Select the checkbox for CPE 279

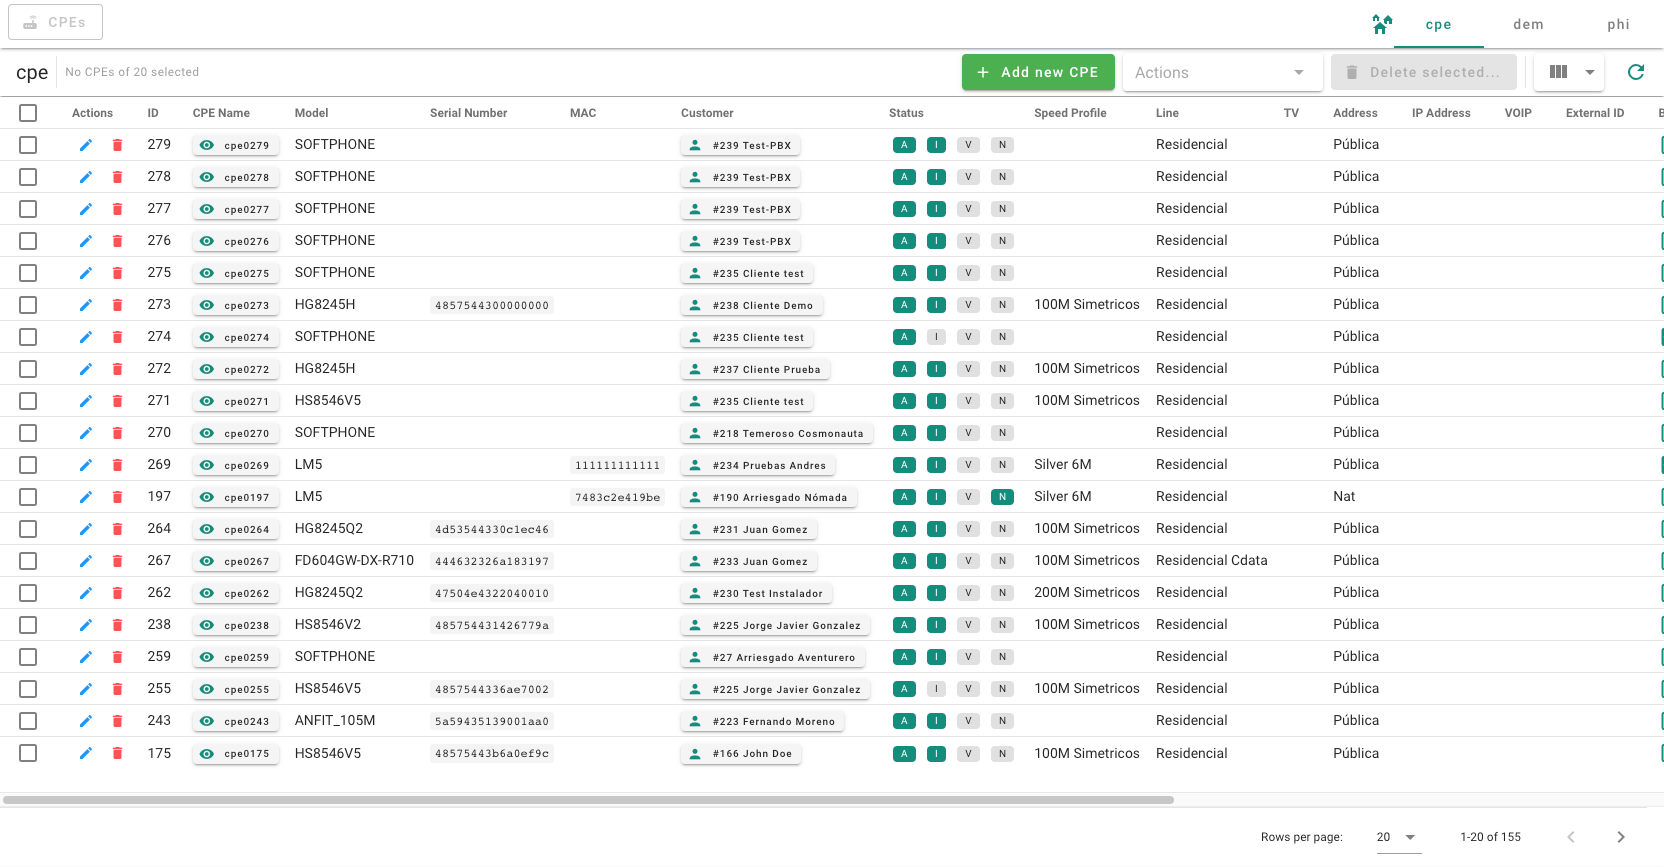tap(28, 145)
